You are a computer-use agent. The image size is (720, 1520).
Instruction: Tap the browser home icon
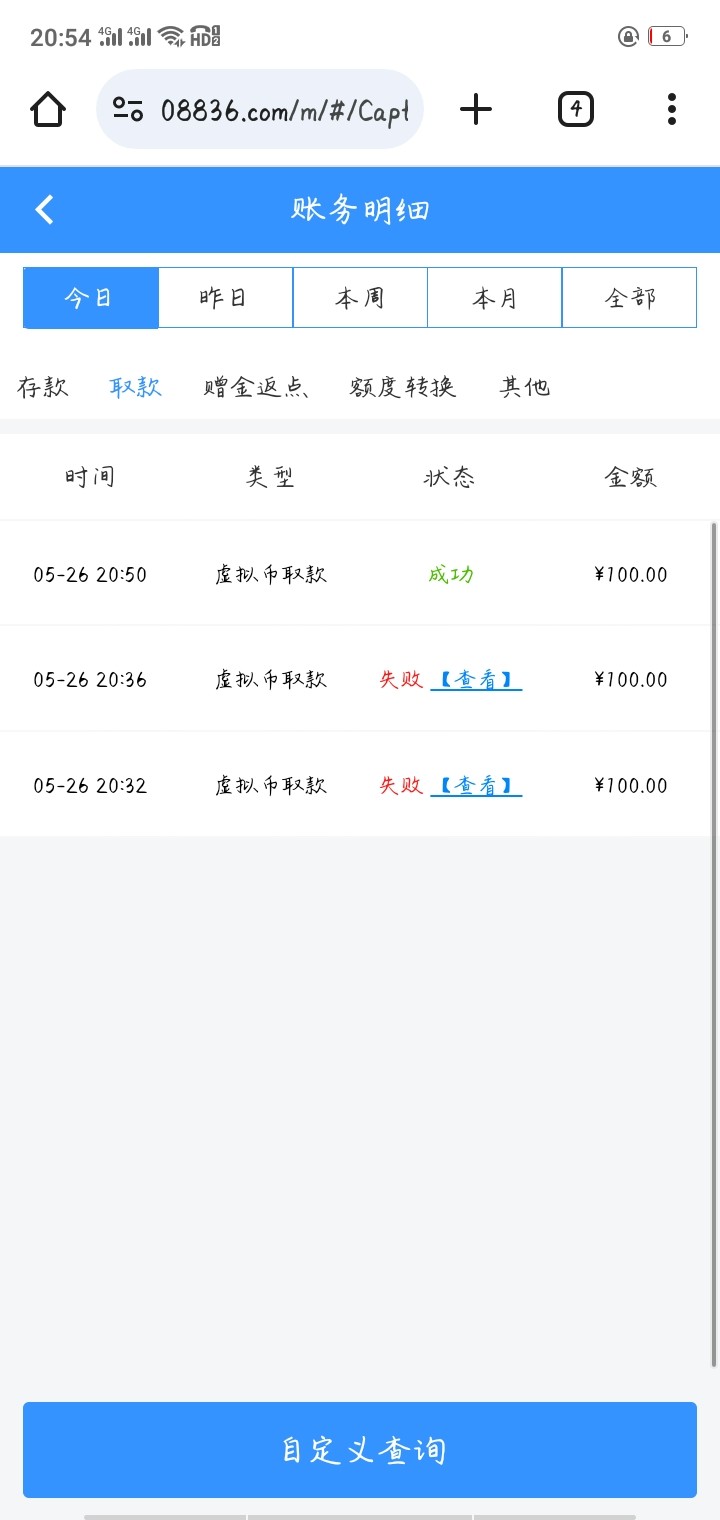pos(48,109)
